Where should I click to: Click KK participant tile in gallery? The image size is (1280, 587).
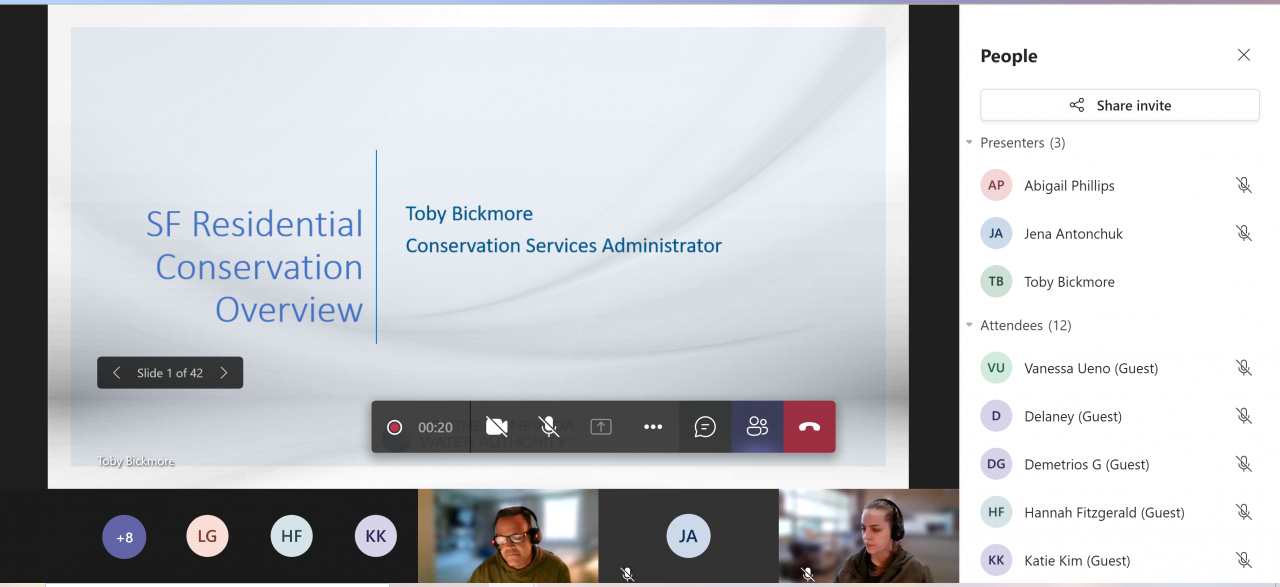pyautogui.click(x=375, y=537)
